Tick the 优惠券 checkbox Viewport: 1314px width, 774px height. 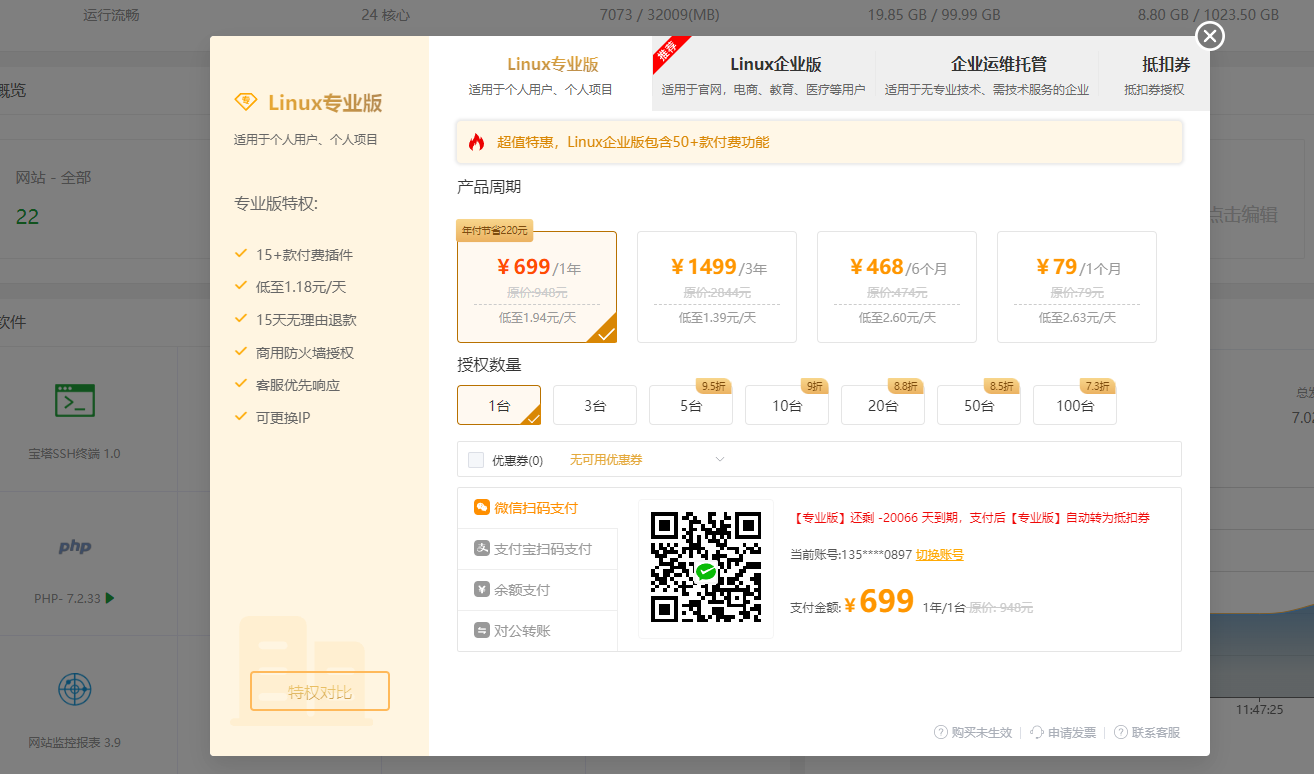[476, 460]
